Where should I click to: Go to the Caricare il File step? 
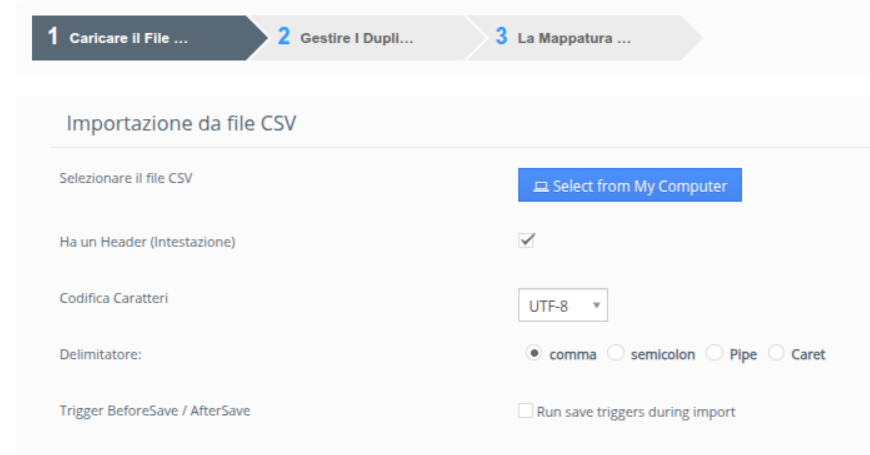[128, 38]
